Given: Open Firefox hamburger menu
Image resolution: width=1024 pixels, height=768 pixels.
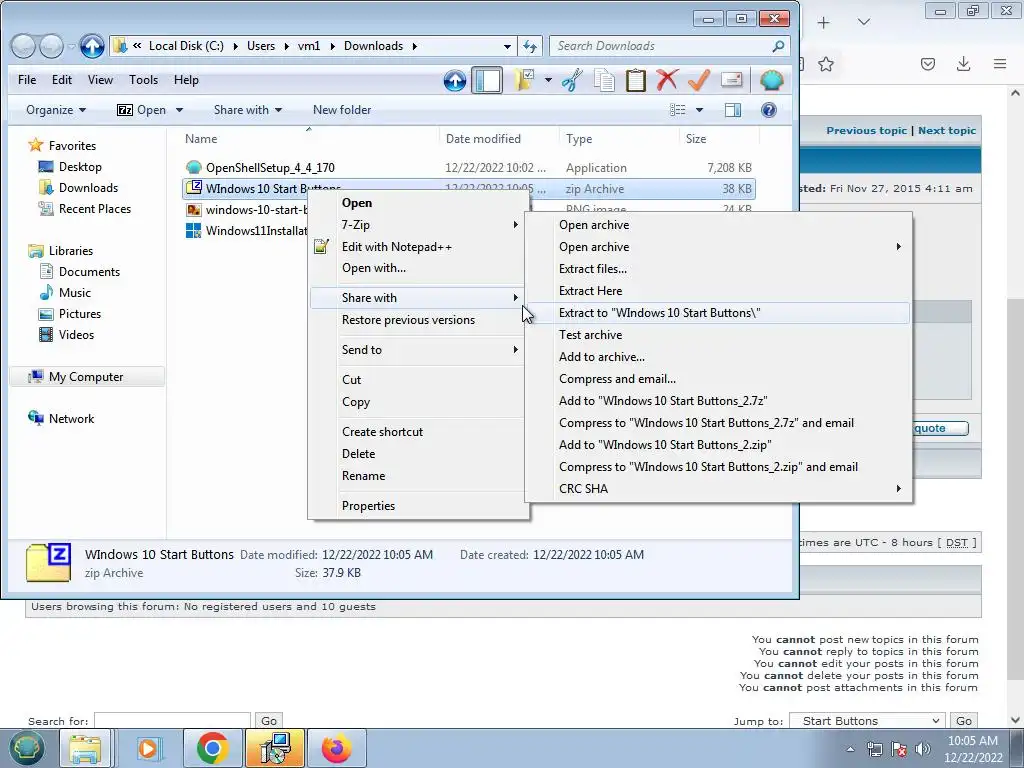Looking at the screenshot, I should point(1000,64).
